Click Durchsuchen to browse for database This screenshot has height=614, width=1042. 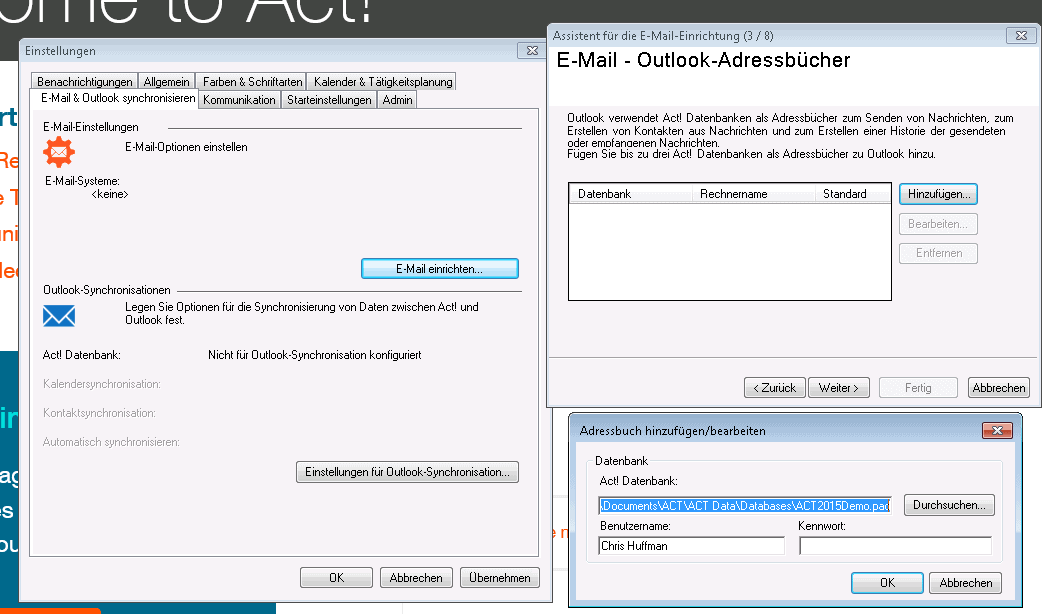(x=949, y=506)
